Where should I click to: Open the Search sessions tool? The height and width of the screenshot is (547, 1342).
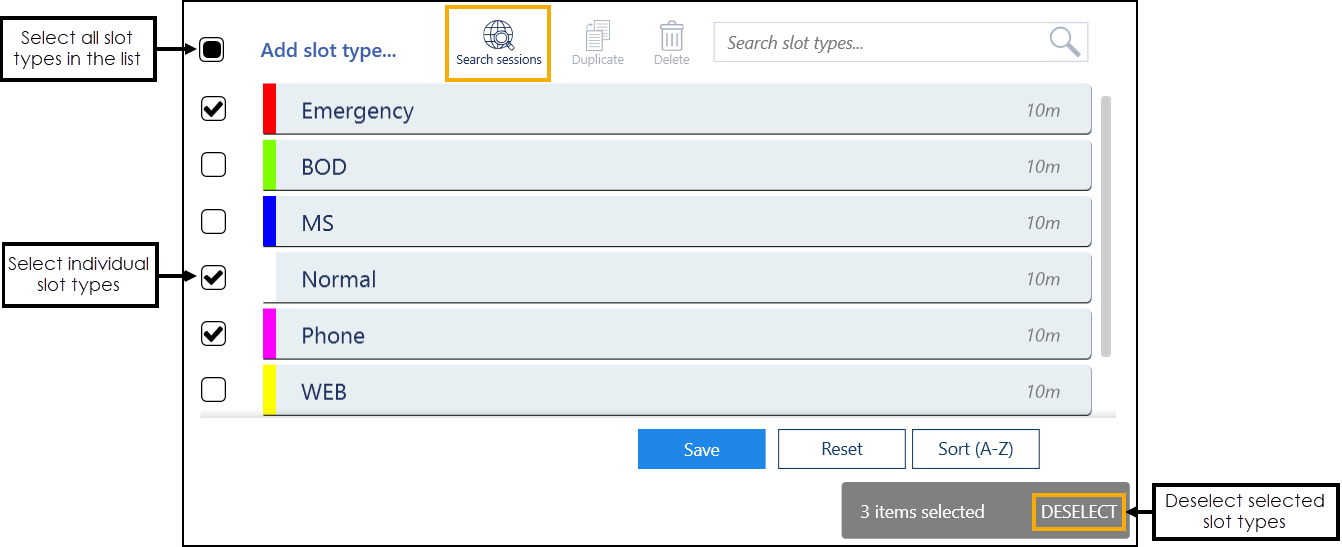tap(498, 44)
